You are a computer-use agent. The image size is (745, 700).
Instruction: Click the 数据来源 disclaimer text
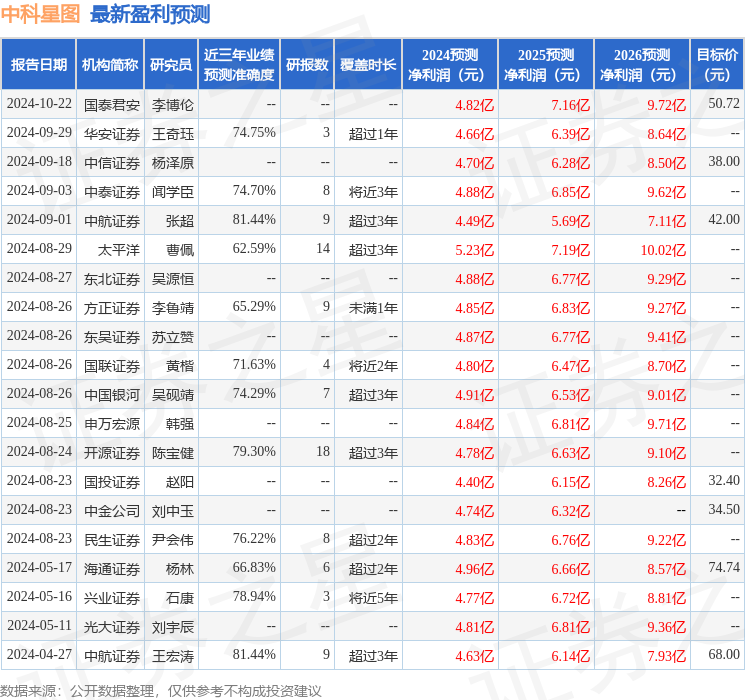pos(161,690)
